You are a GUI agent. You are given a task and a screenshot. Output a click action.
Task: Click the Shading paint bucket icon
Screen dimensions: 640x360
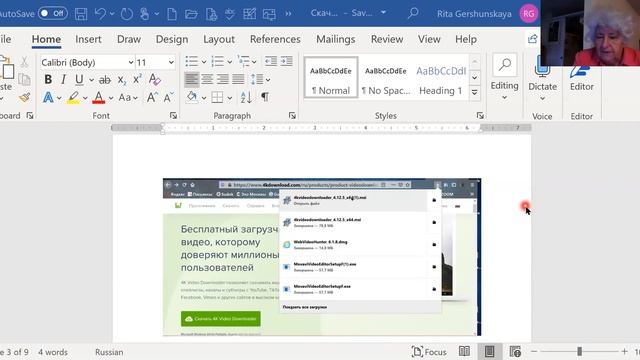click(192, 97)
